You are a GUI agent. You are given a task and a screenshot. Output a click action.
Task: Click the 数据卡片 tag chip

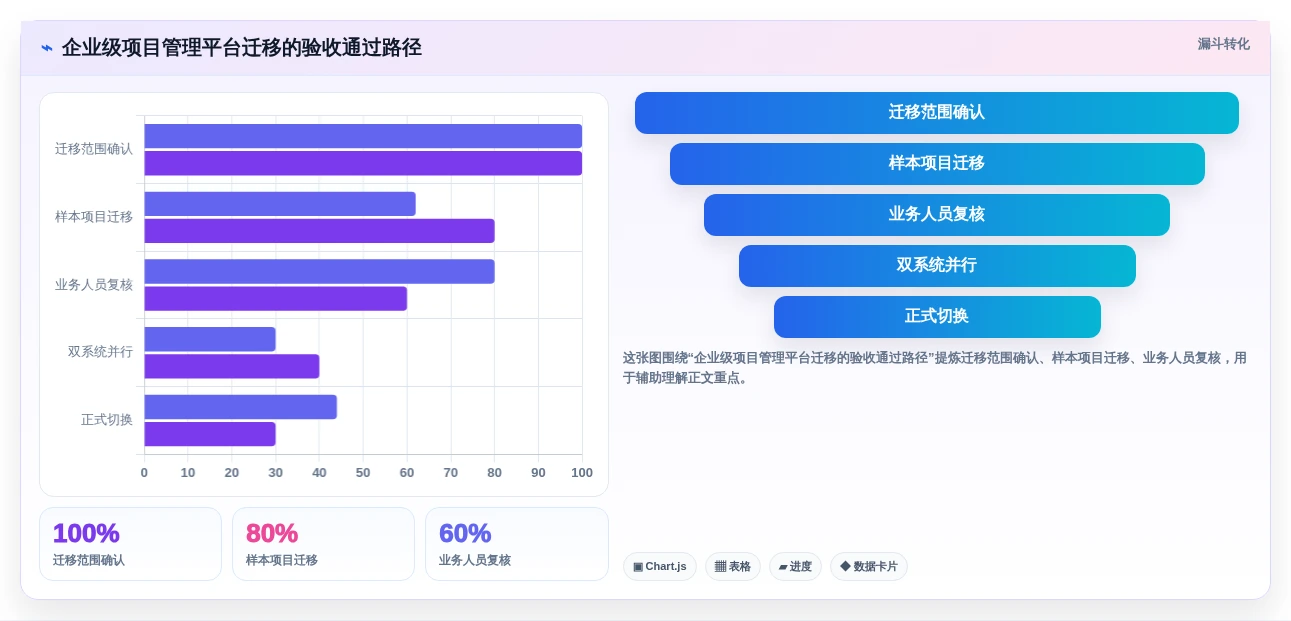[869, 567]
